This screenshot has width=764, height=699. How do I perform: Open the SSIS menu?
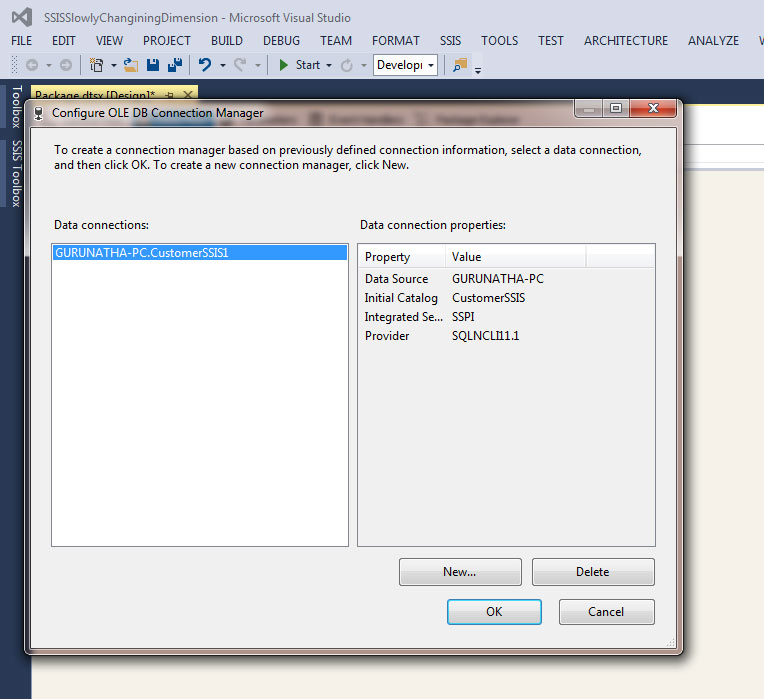tap(450, 40)
